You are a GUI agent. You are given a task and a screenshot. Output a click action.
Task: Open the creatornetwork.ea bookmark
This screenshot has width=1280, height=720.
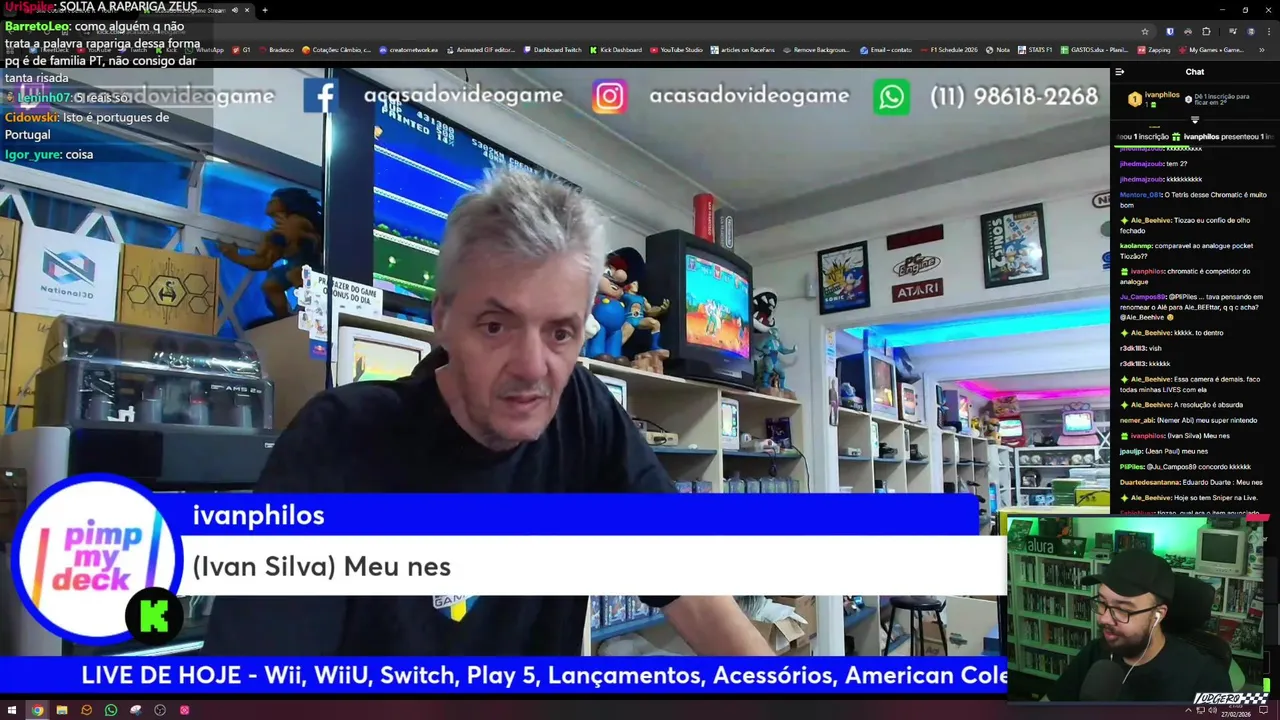(408, 50)
